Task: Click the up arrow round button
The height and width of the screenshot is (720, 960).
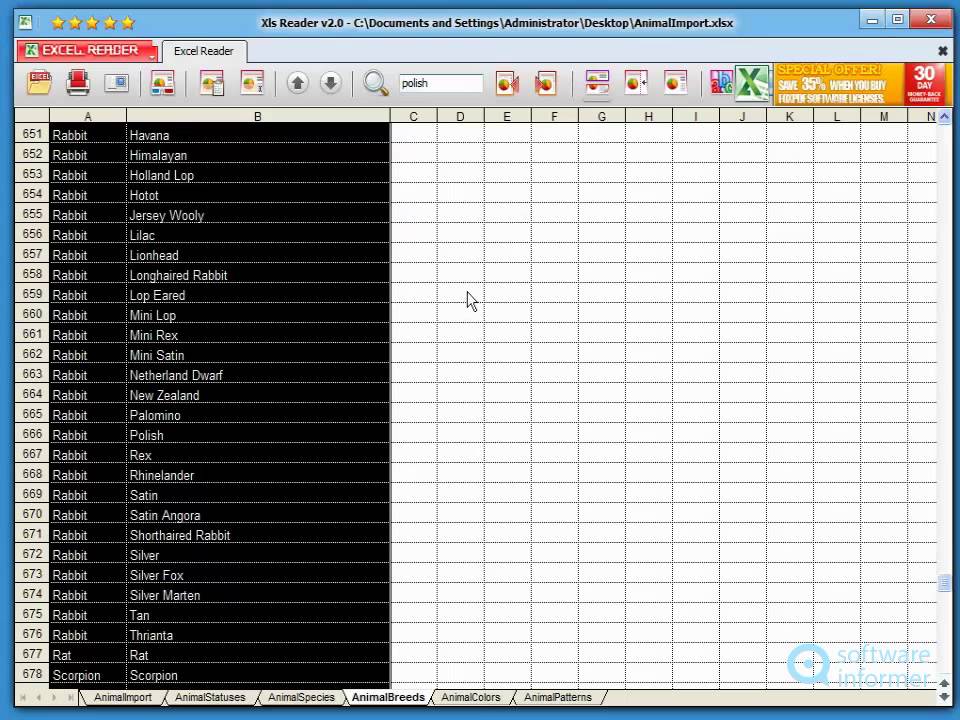Action: tap(298, 83)
